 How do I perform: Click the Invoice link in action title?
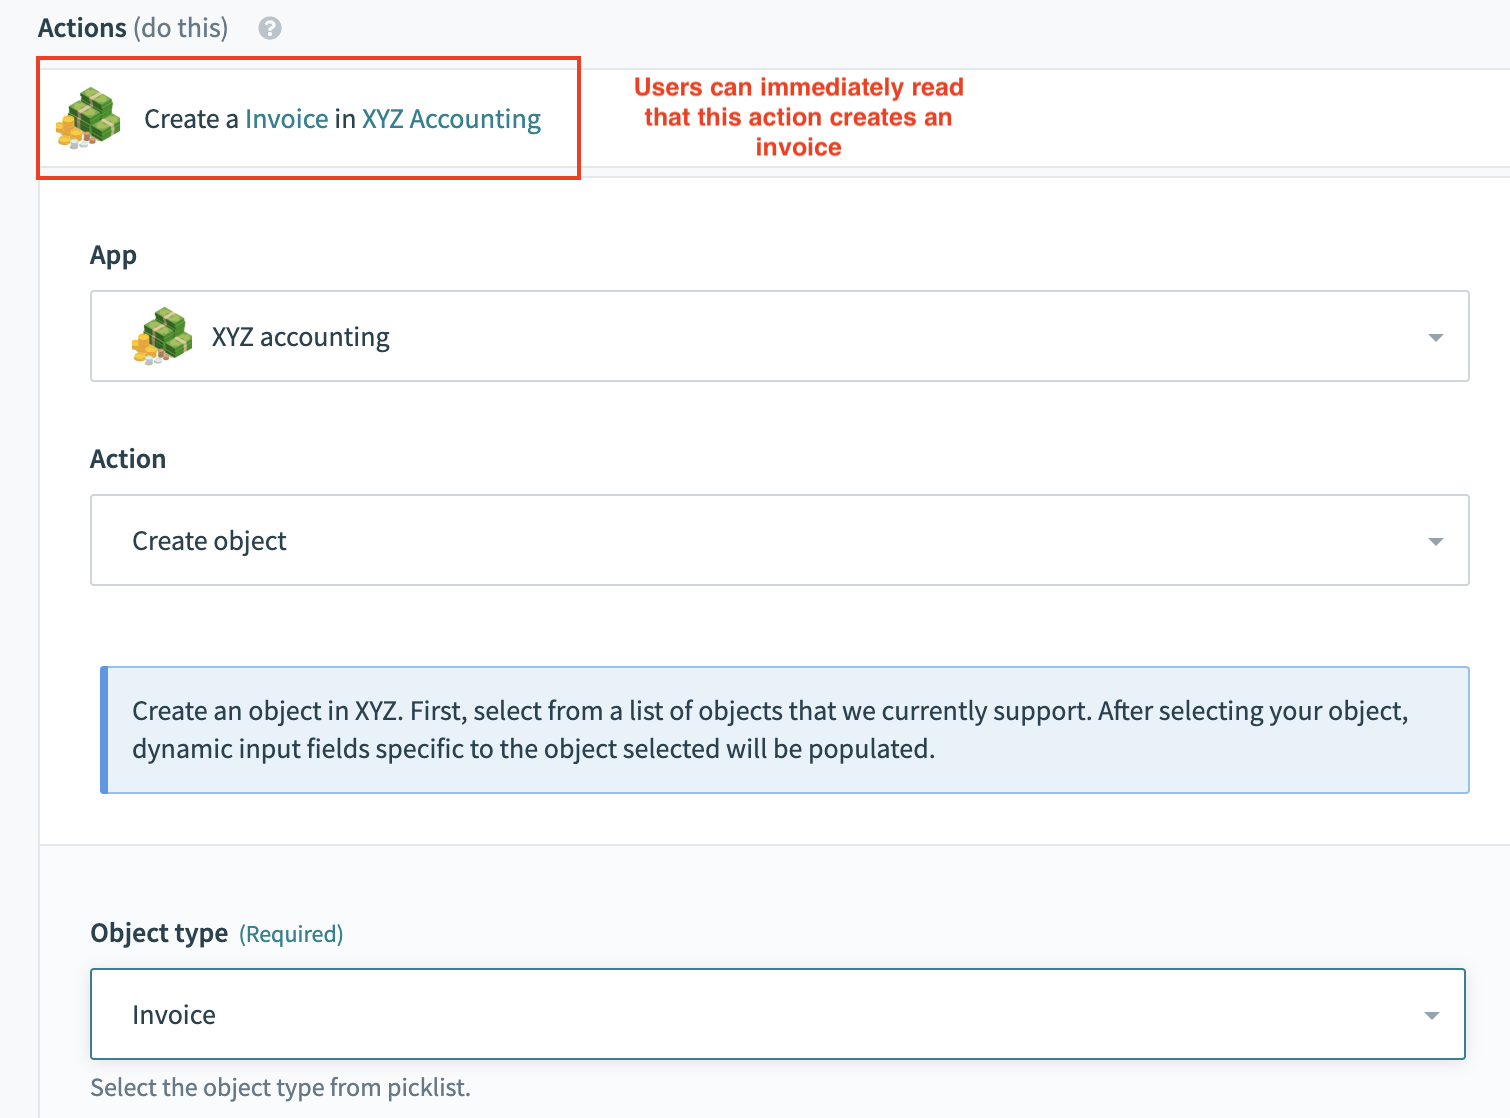tap(285, 118)
